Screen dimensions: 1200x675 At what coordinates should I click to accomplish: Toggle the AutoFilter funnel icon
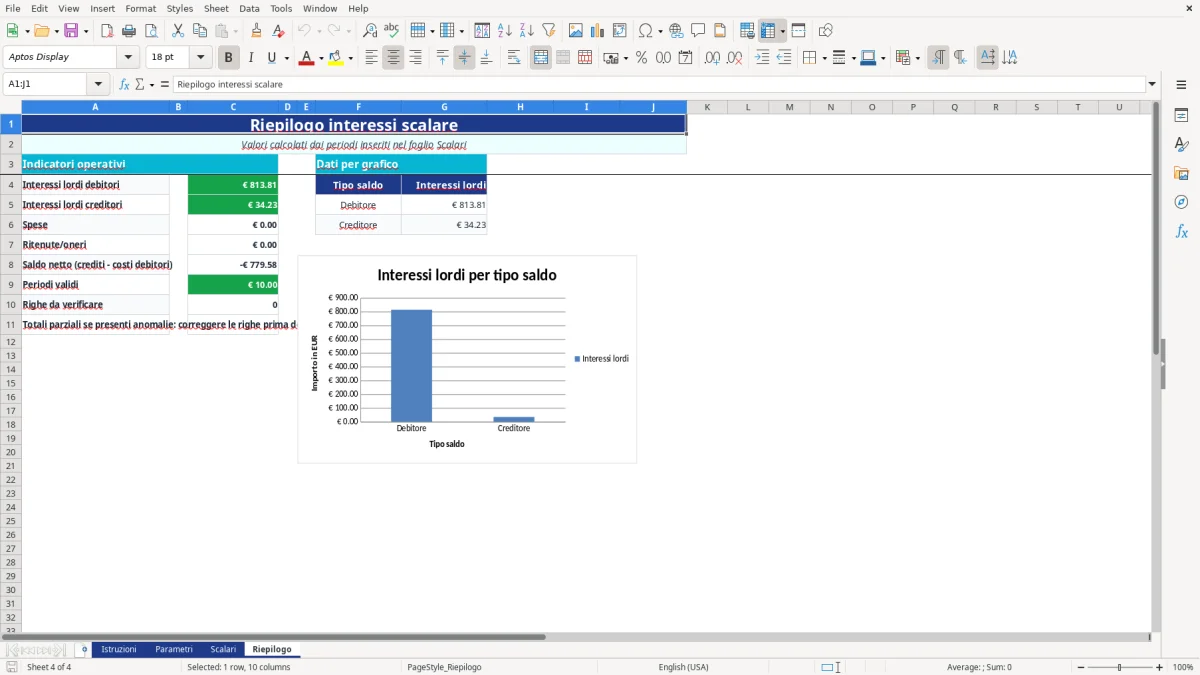[x=549, y=31]
